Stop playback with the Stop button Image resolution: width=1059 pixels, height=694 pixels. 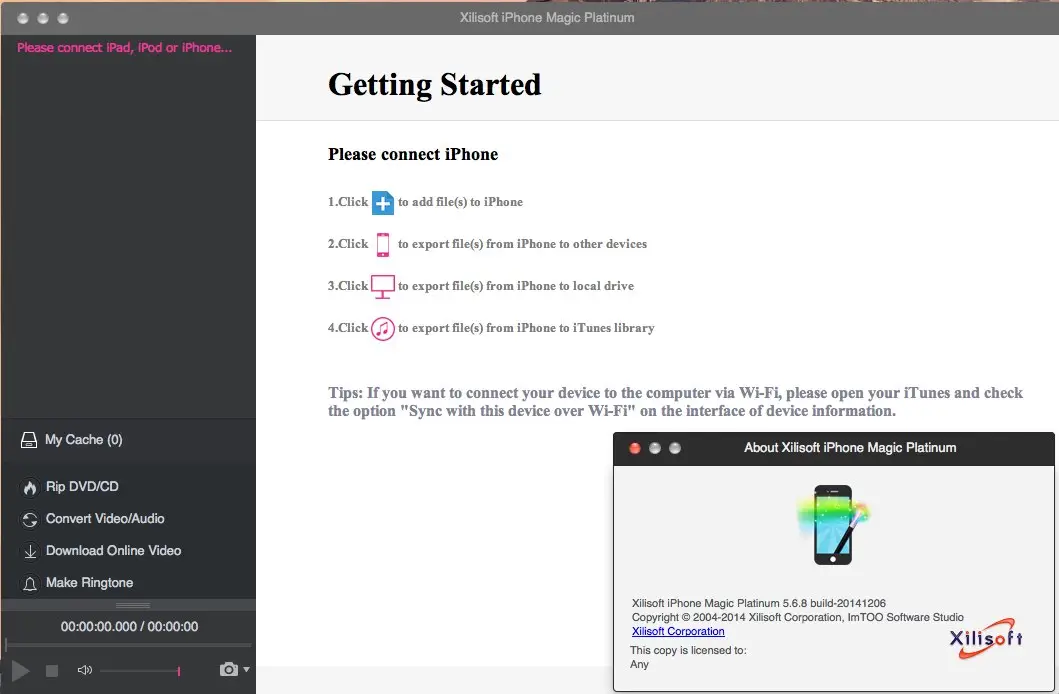click(52, 670)
